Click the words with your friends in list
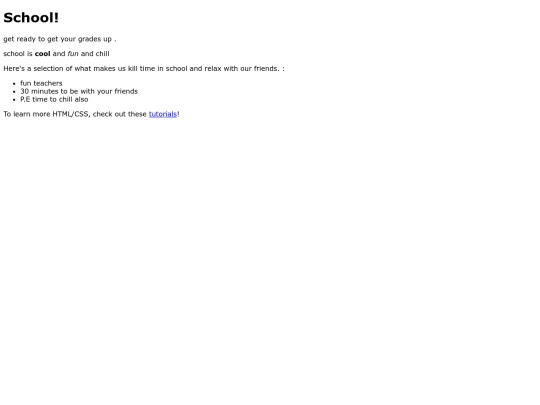Screen dimensions: 540x405 click(x=109, y=91)
